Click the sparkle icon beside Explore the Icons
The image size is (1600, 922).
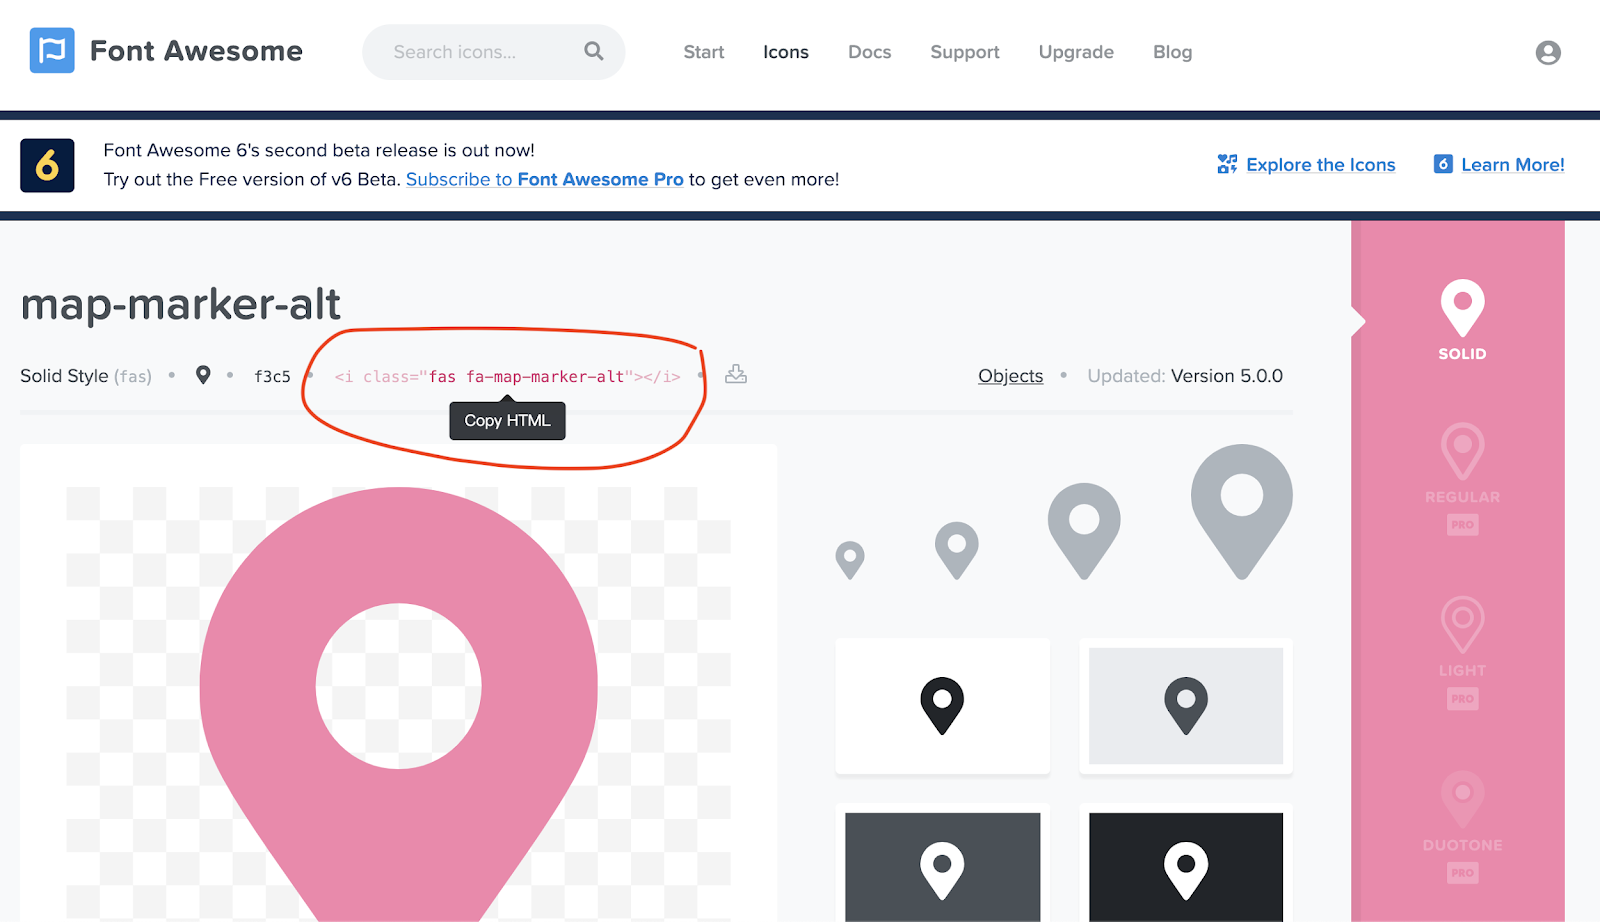click(x=1227, y=164)
